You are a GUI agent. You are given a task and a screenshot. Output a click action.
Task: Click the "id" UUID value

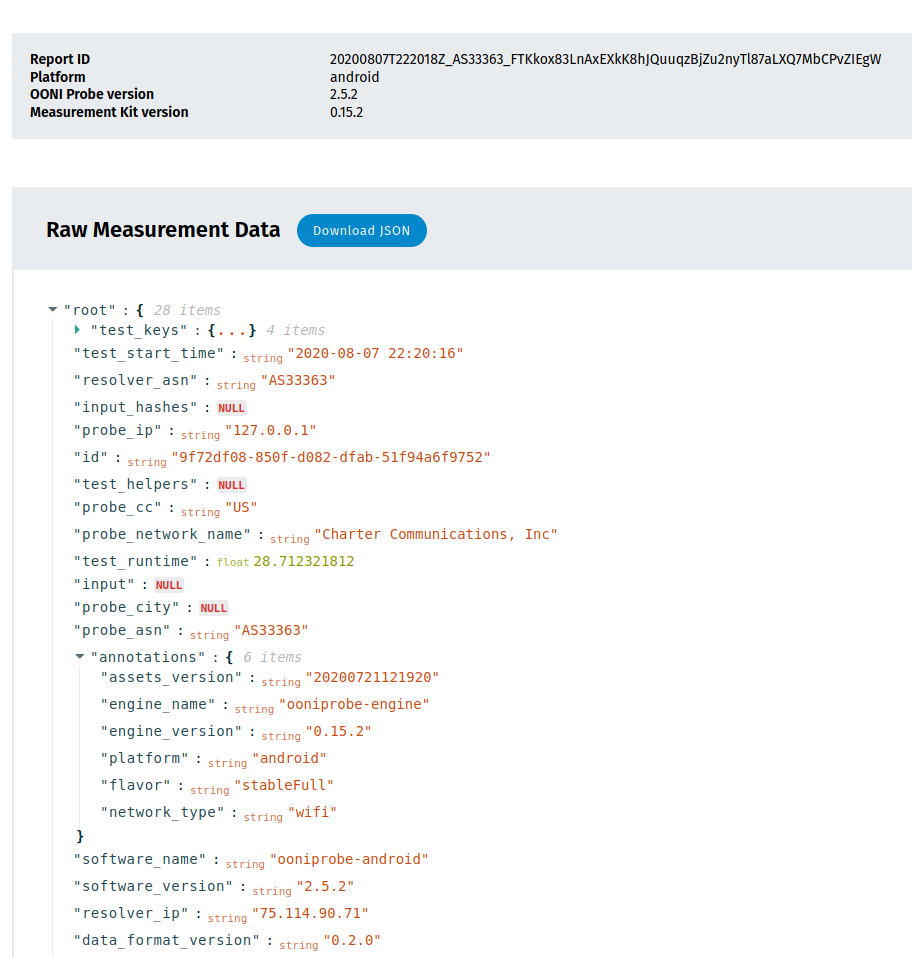pos(331,457)
